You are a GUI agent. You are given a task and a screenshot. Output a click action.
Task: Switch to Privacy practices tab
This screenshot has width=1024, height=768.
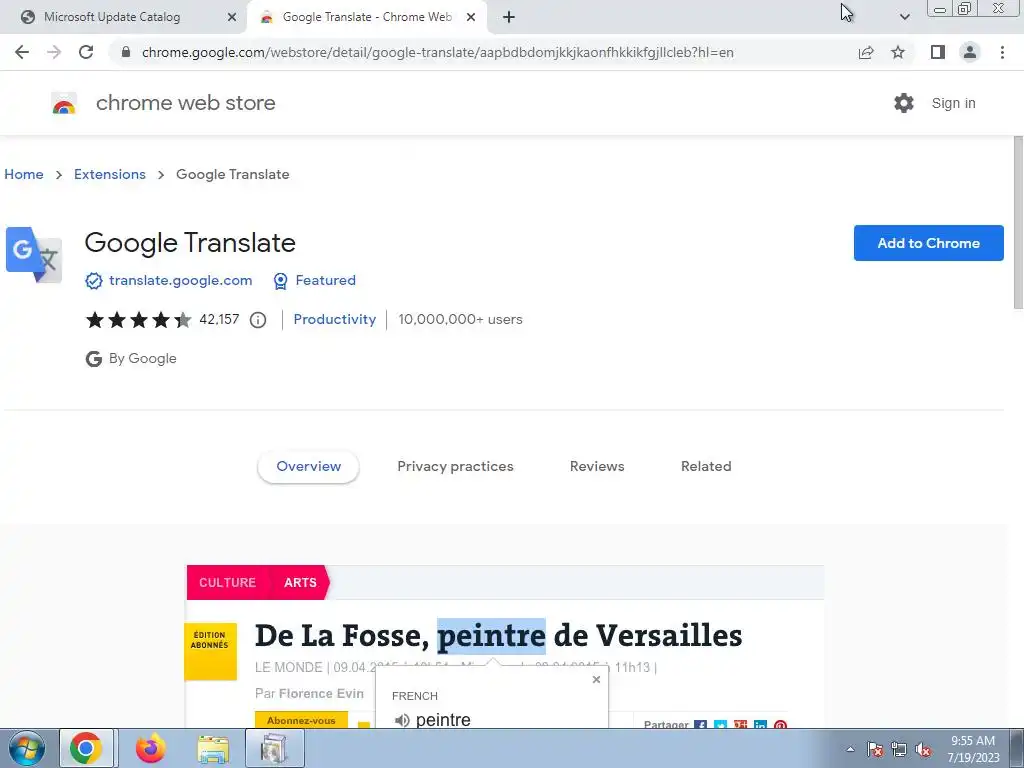455,466
